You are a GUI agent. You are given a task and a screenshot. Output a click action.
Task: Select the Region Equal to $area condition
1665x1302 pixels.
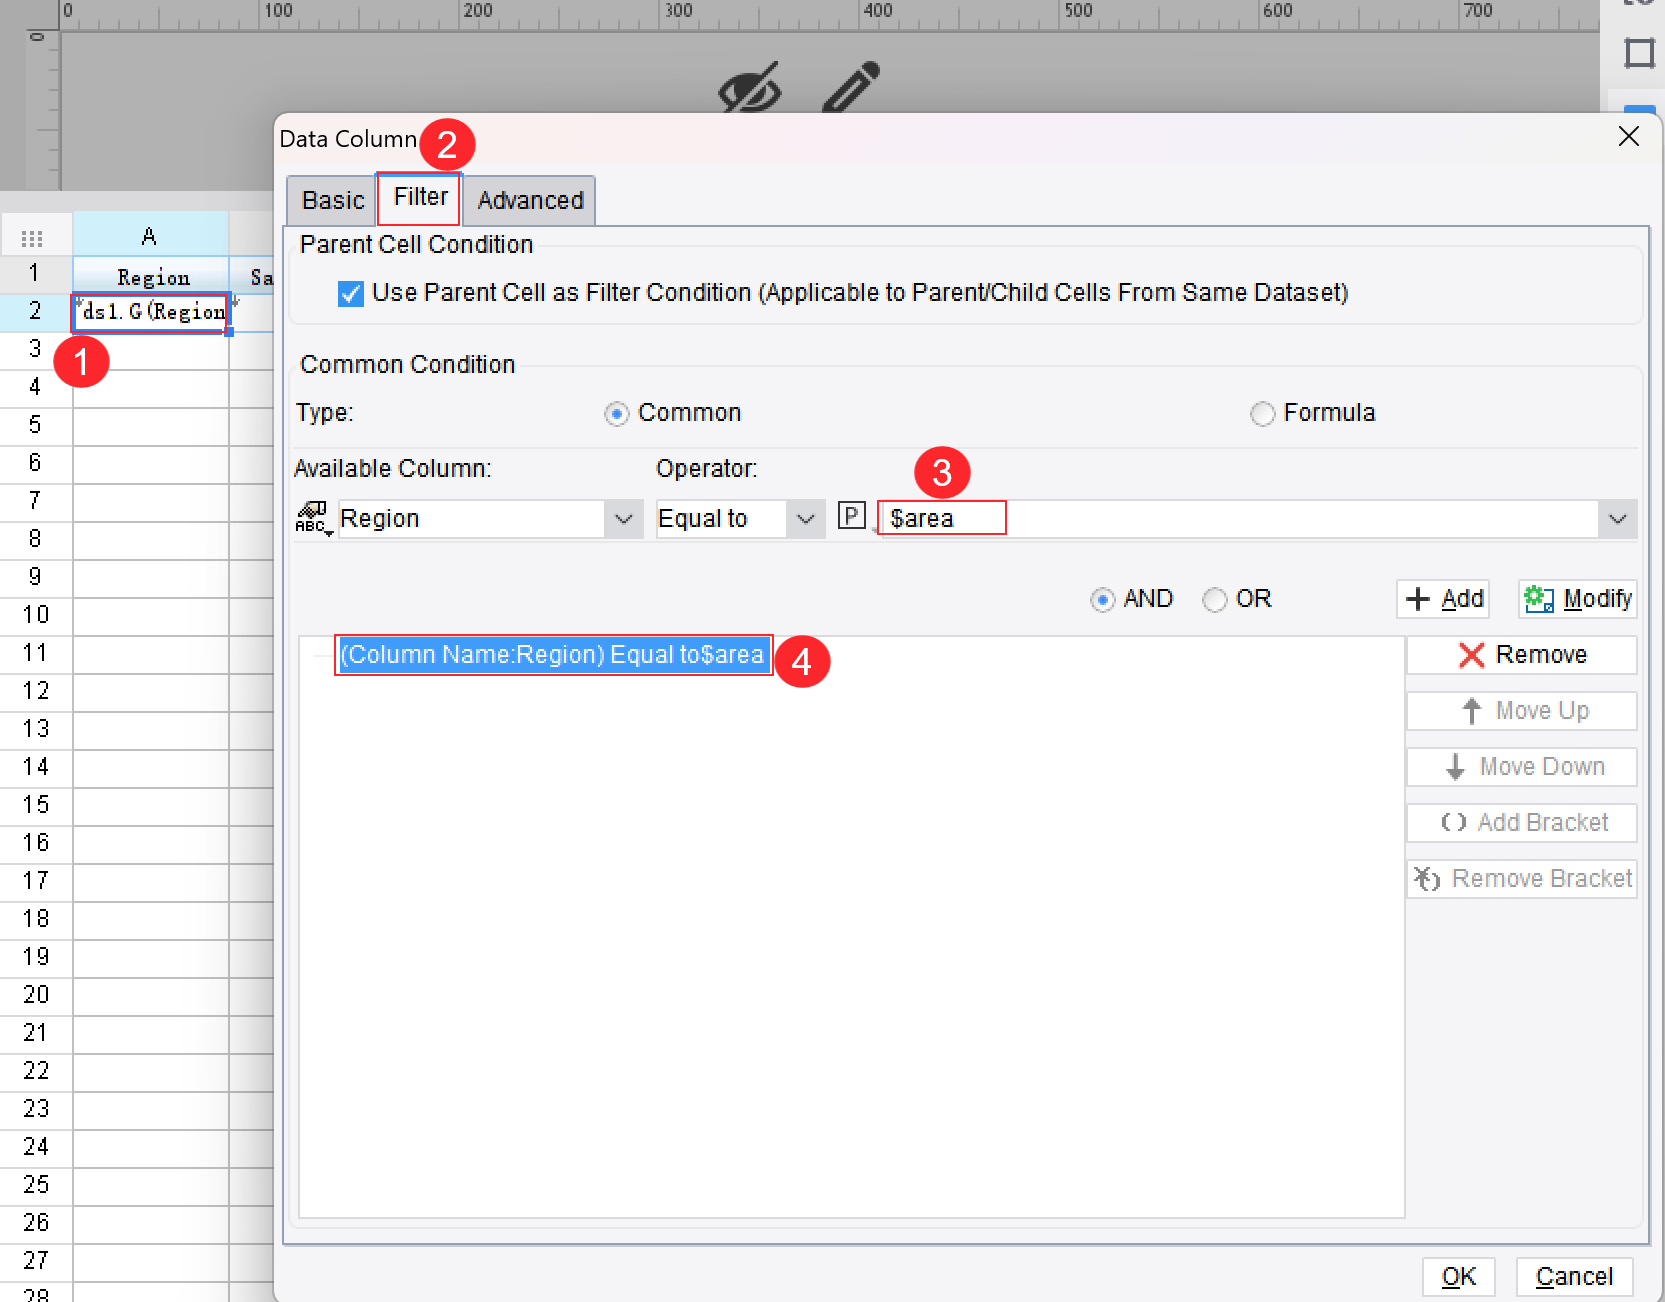point(553,655)
